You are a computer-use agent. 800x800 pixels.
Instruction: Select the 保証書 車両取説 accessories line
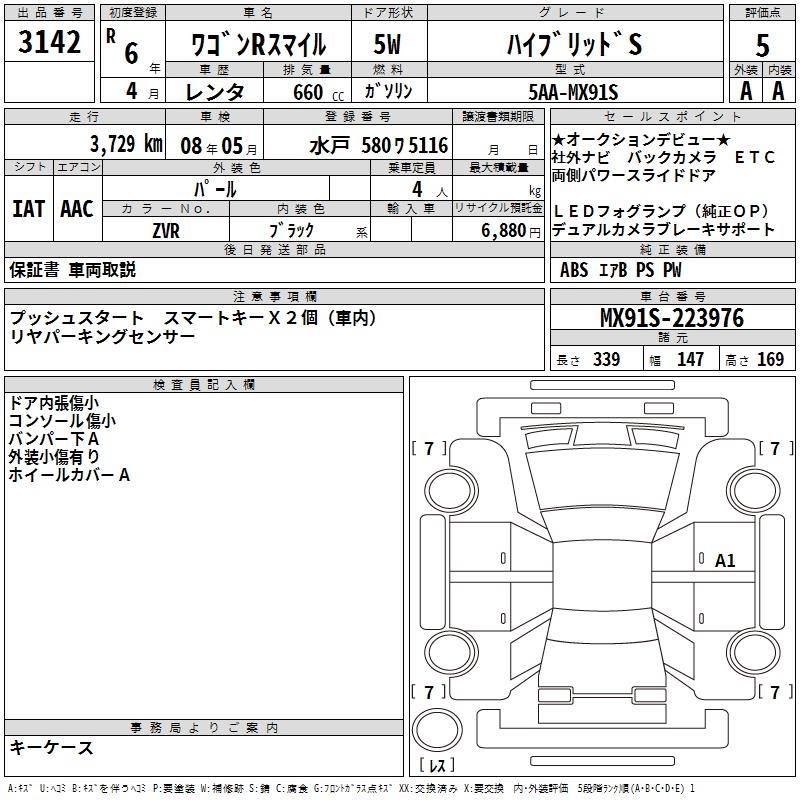pos(72,269)
